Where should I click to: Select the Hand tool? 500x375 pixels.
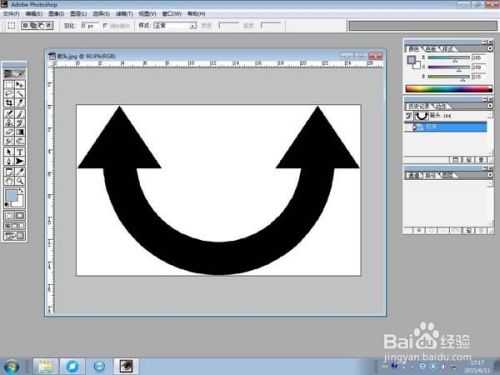(x=9, y=181)
